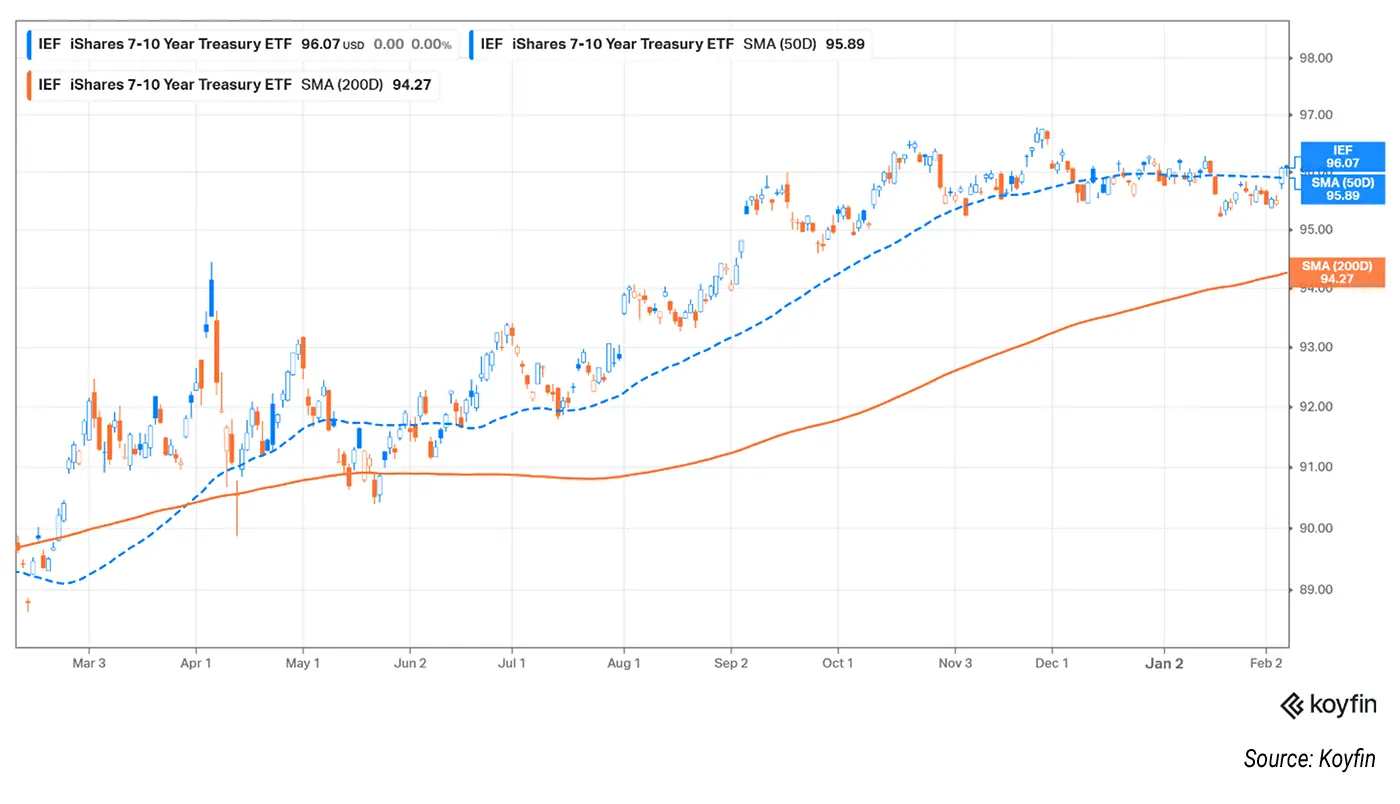Viewport: 1400px width, 804px height.
Task: Click orange color bar in SMA (200D) legend
Action: click(x=29, y=85)
